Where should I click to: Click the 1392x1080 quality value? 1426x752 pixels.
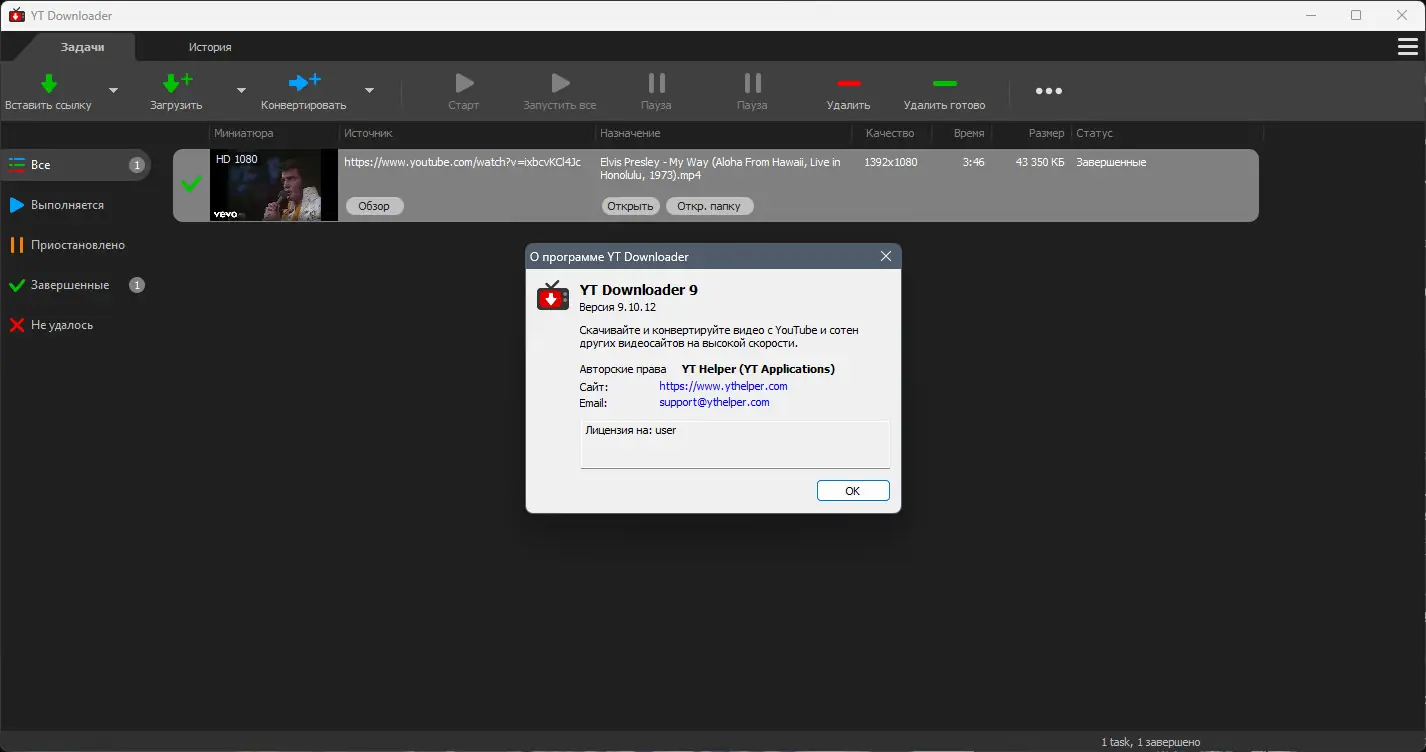coord(891,162)
